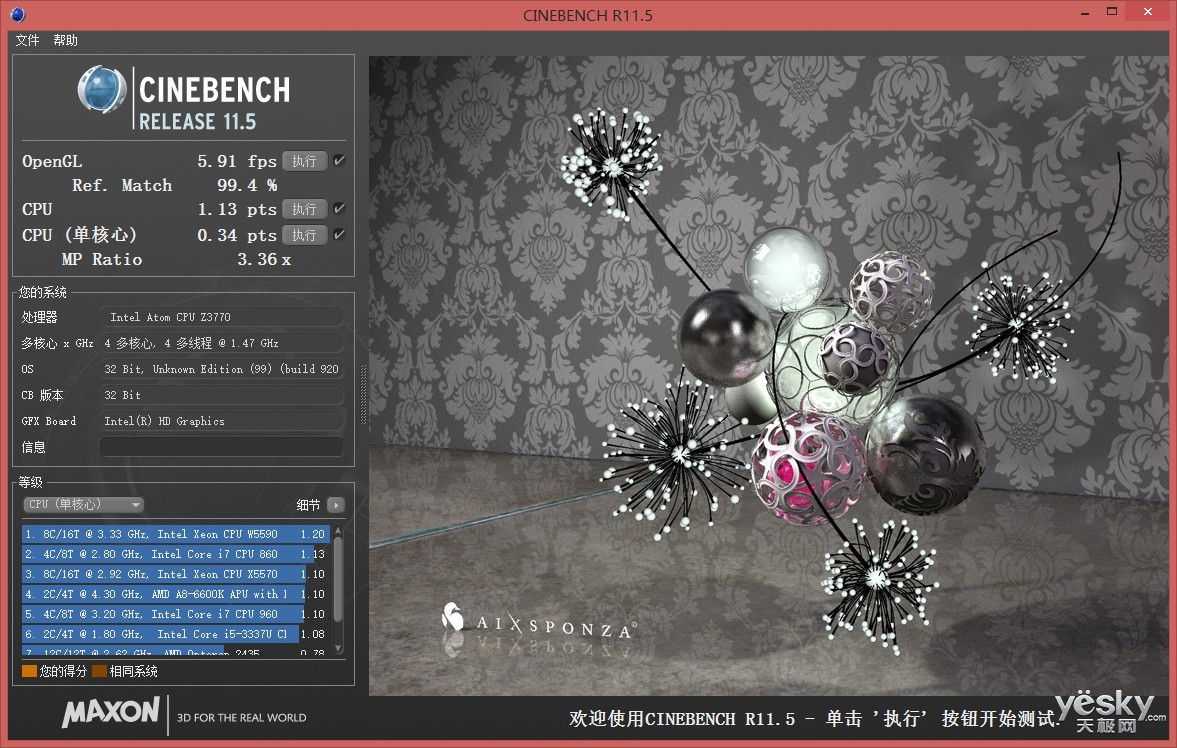Viewport: 1177px width, 748px height.
Task: Click the OpenGL score 5.91 fps
Action: [236, 161]
